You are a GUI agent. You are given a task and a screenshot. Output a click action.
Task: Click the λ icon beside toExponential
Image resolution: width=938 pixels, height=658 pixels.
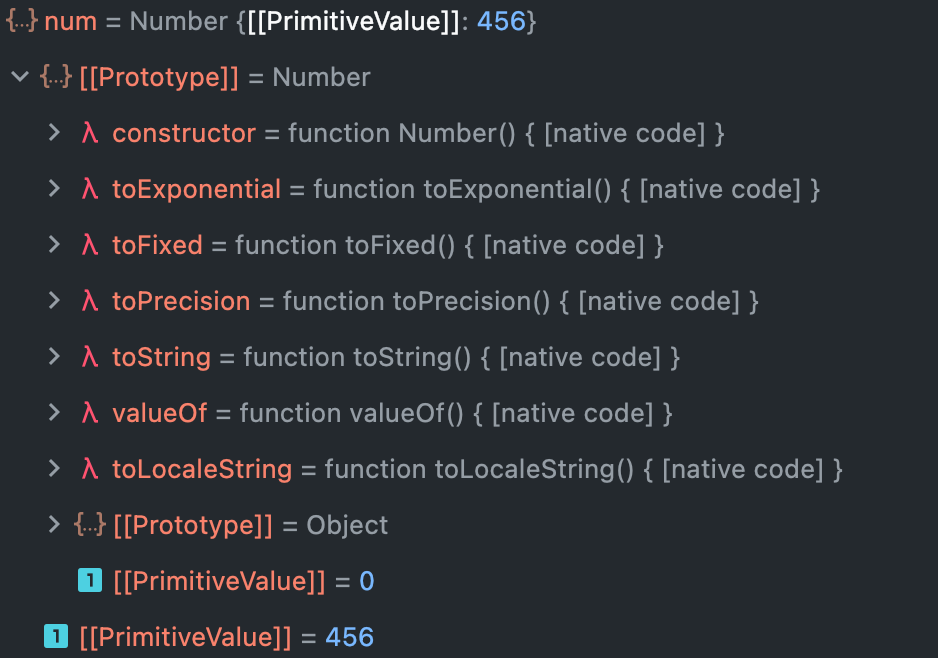[x=90, y=189]
